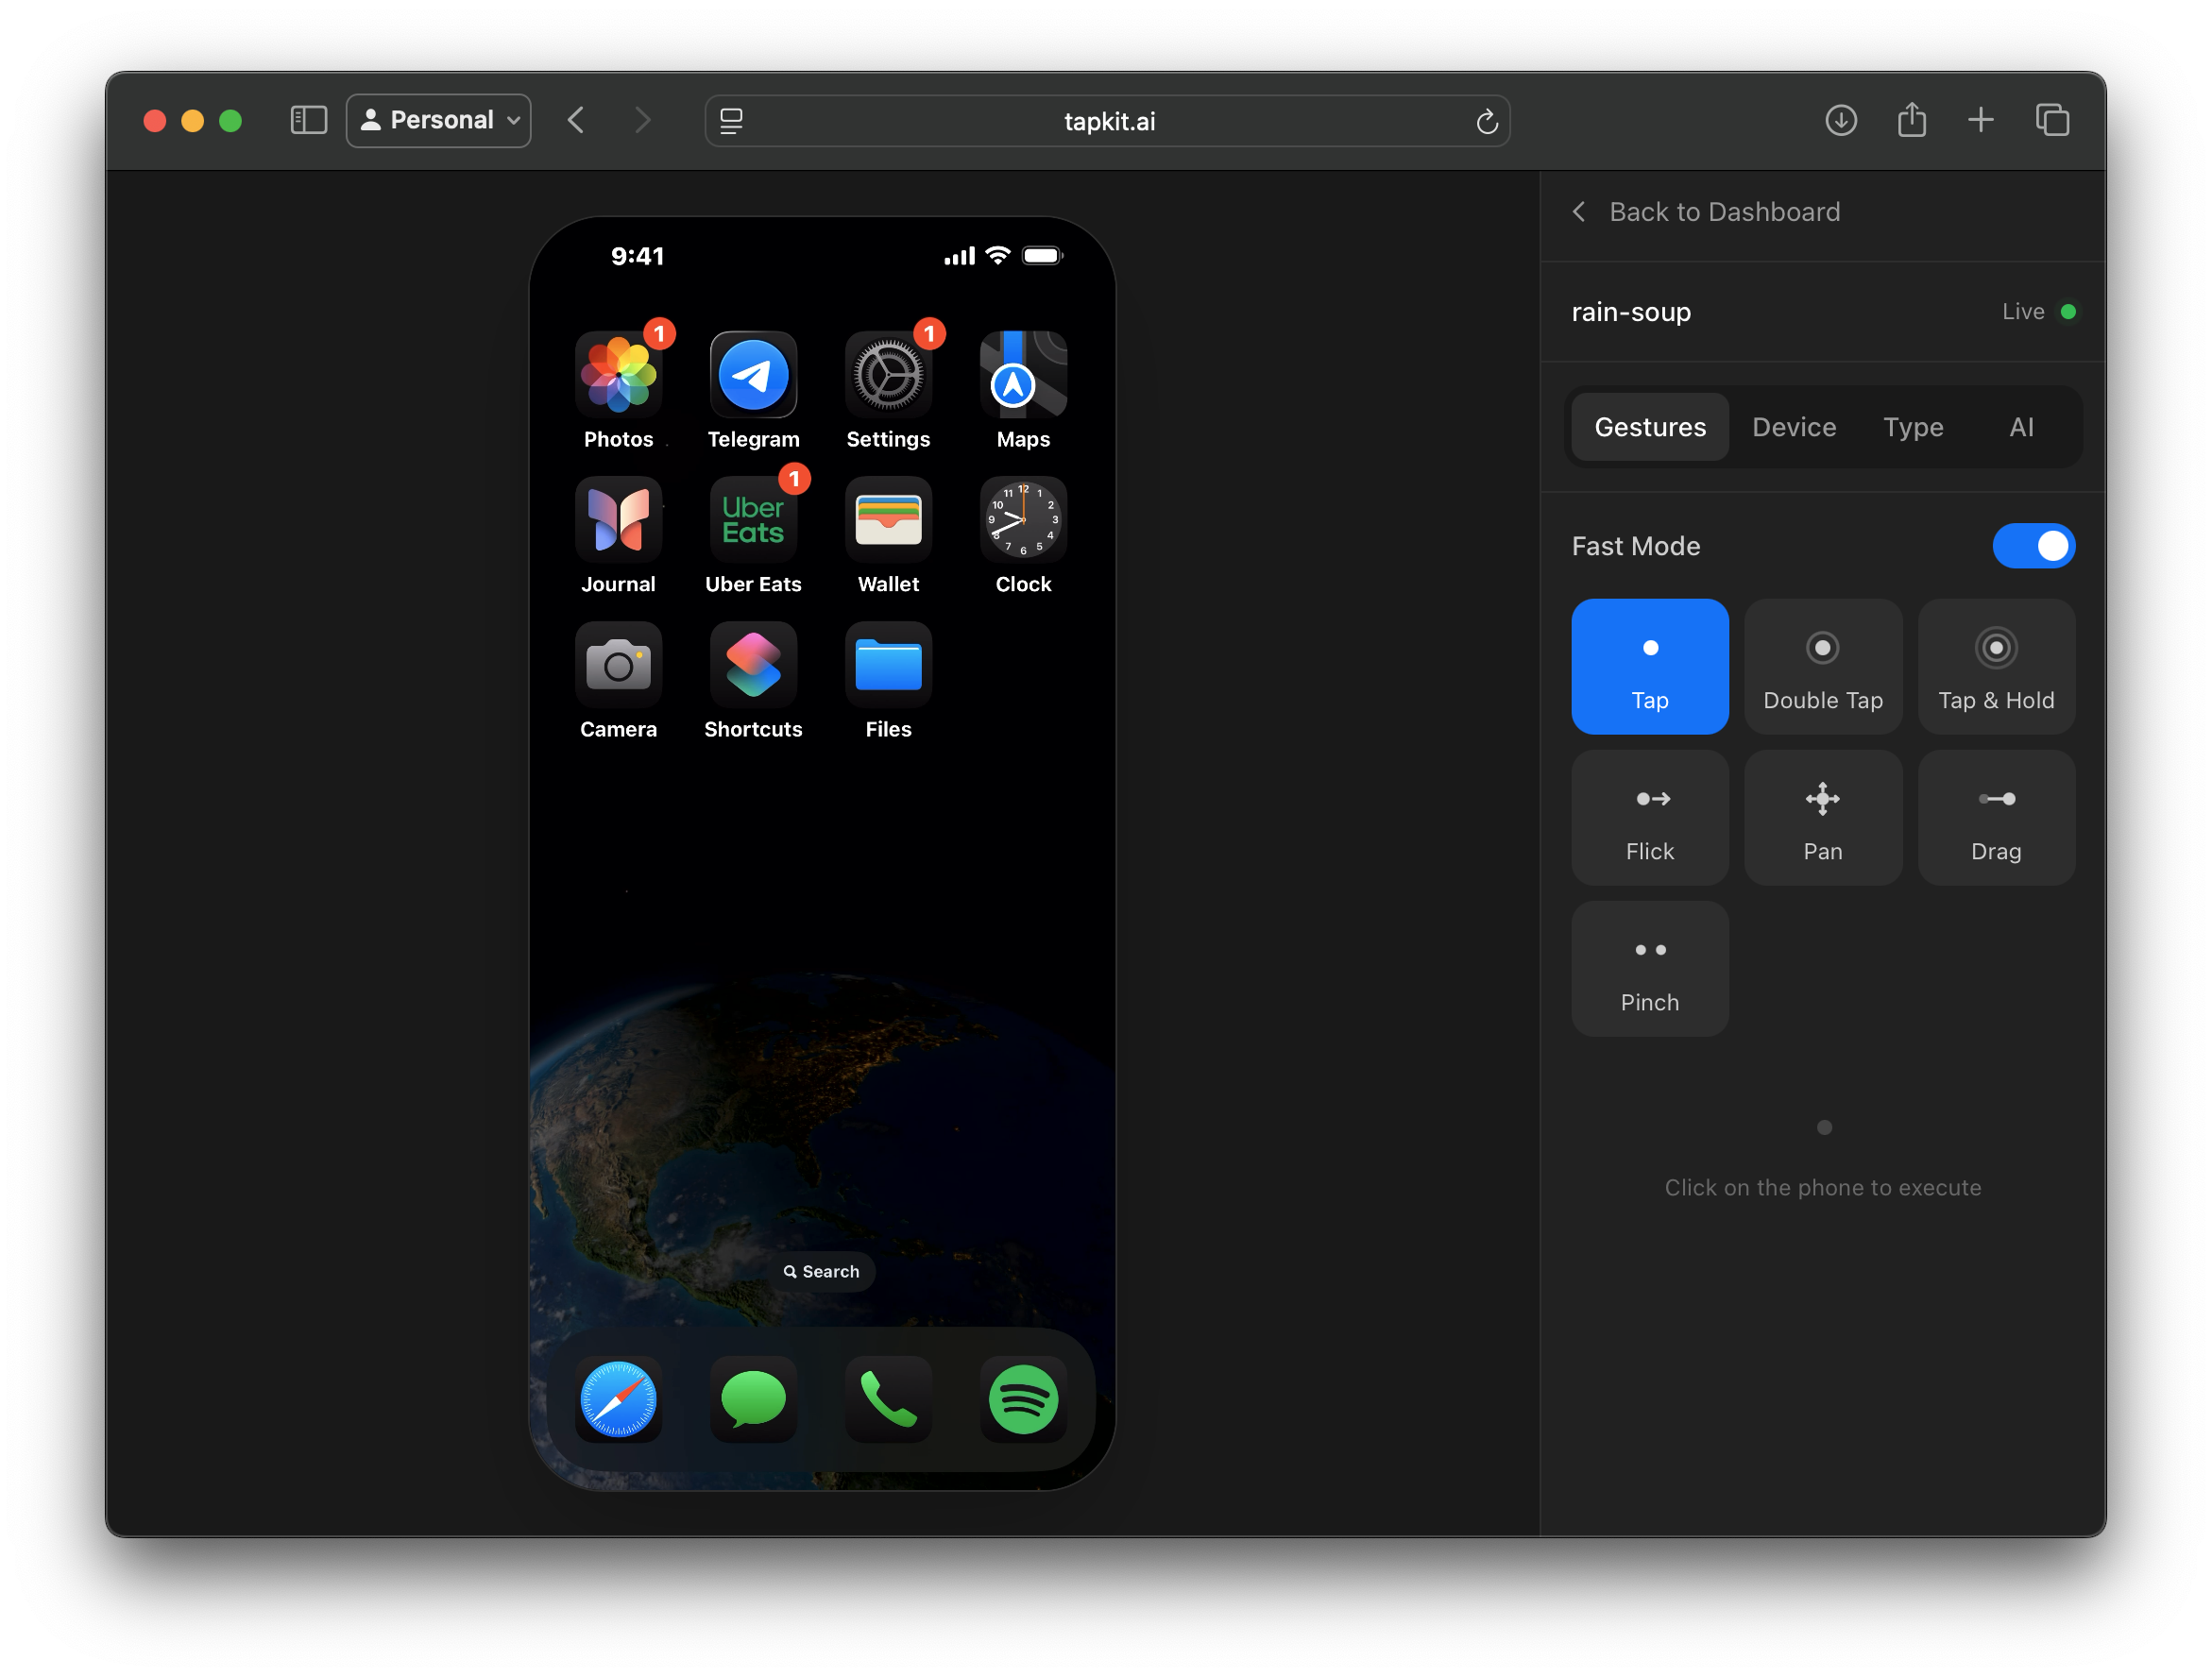Select the Flick gesture
This screenshot has height=1677, width=2212.
tap(1649, 817)
